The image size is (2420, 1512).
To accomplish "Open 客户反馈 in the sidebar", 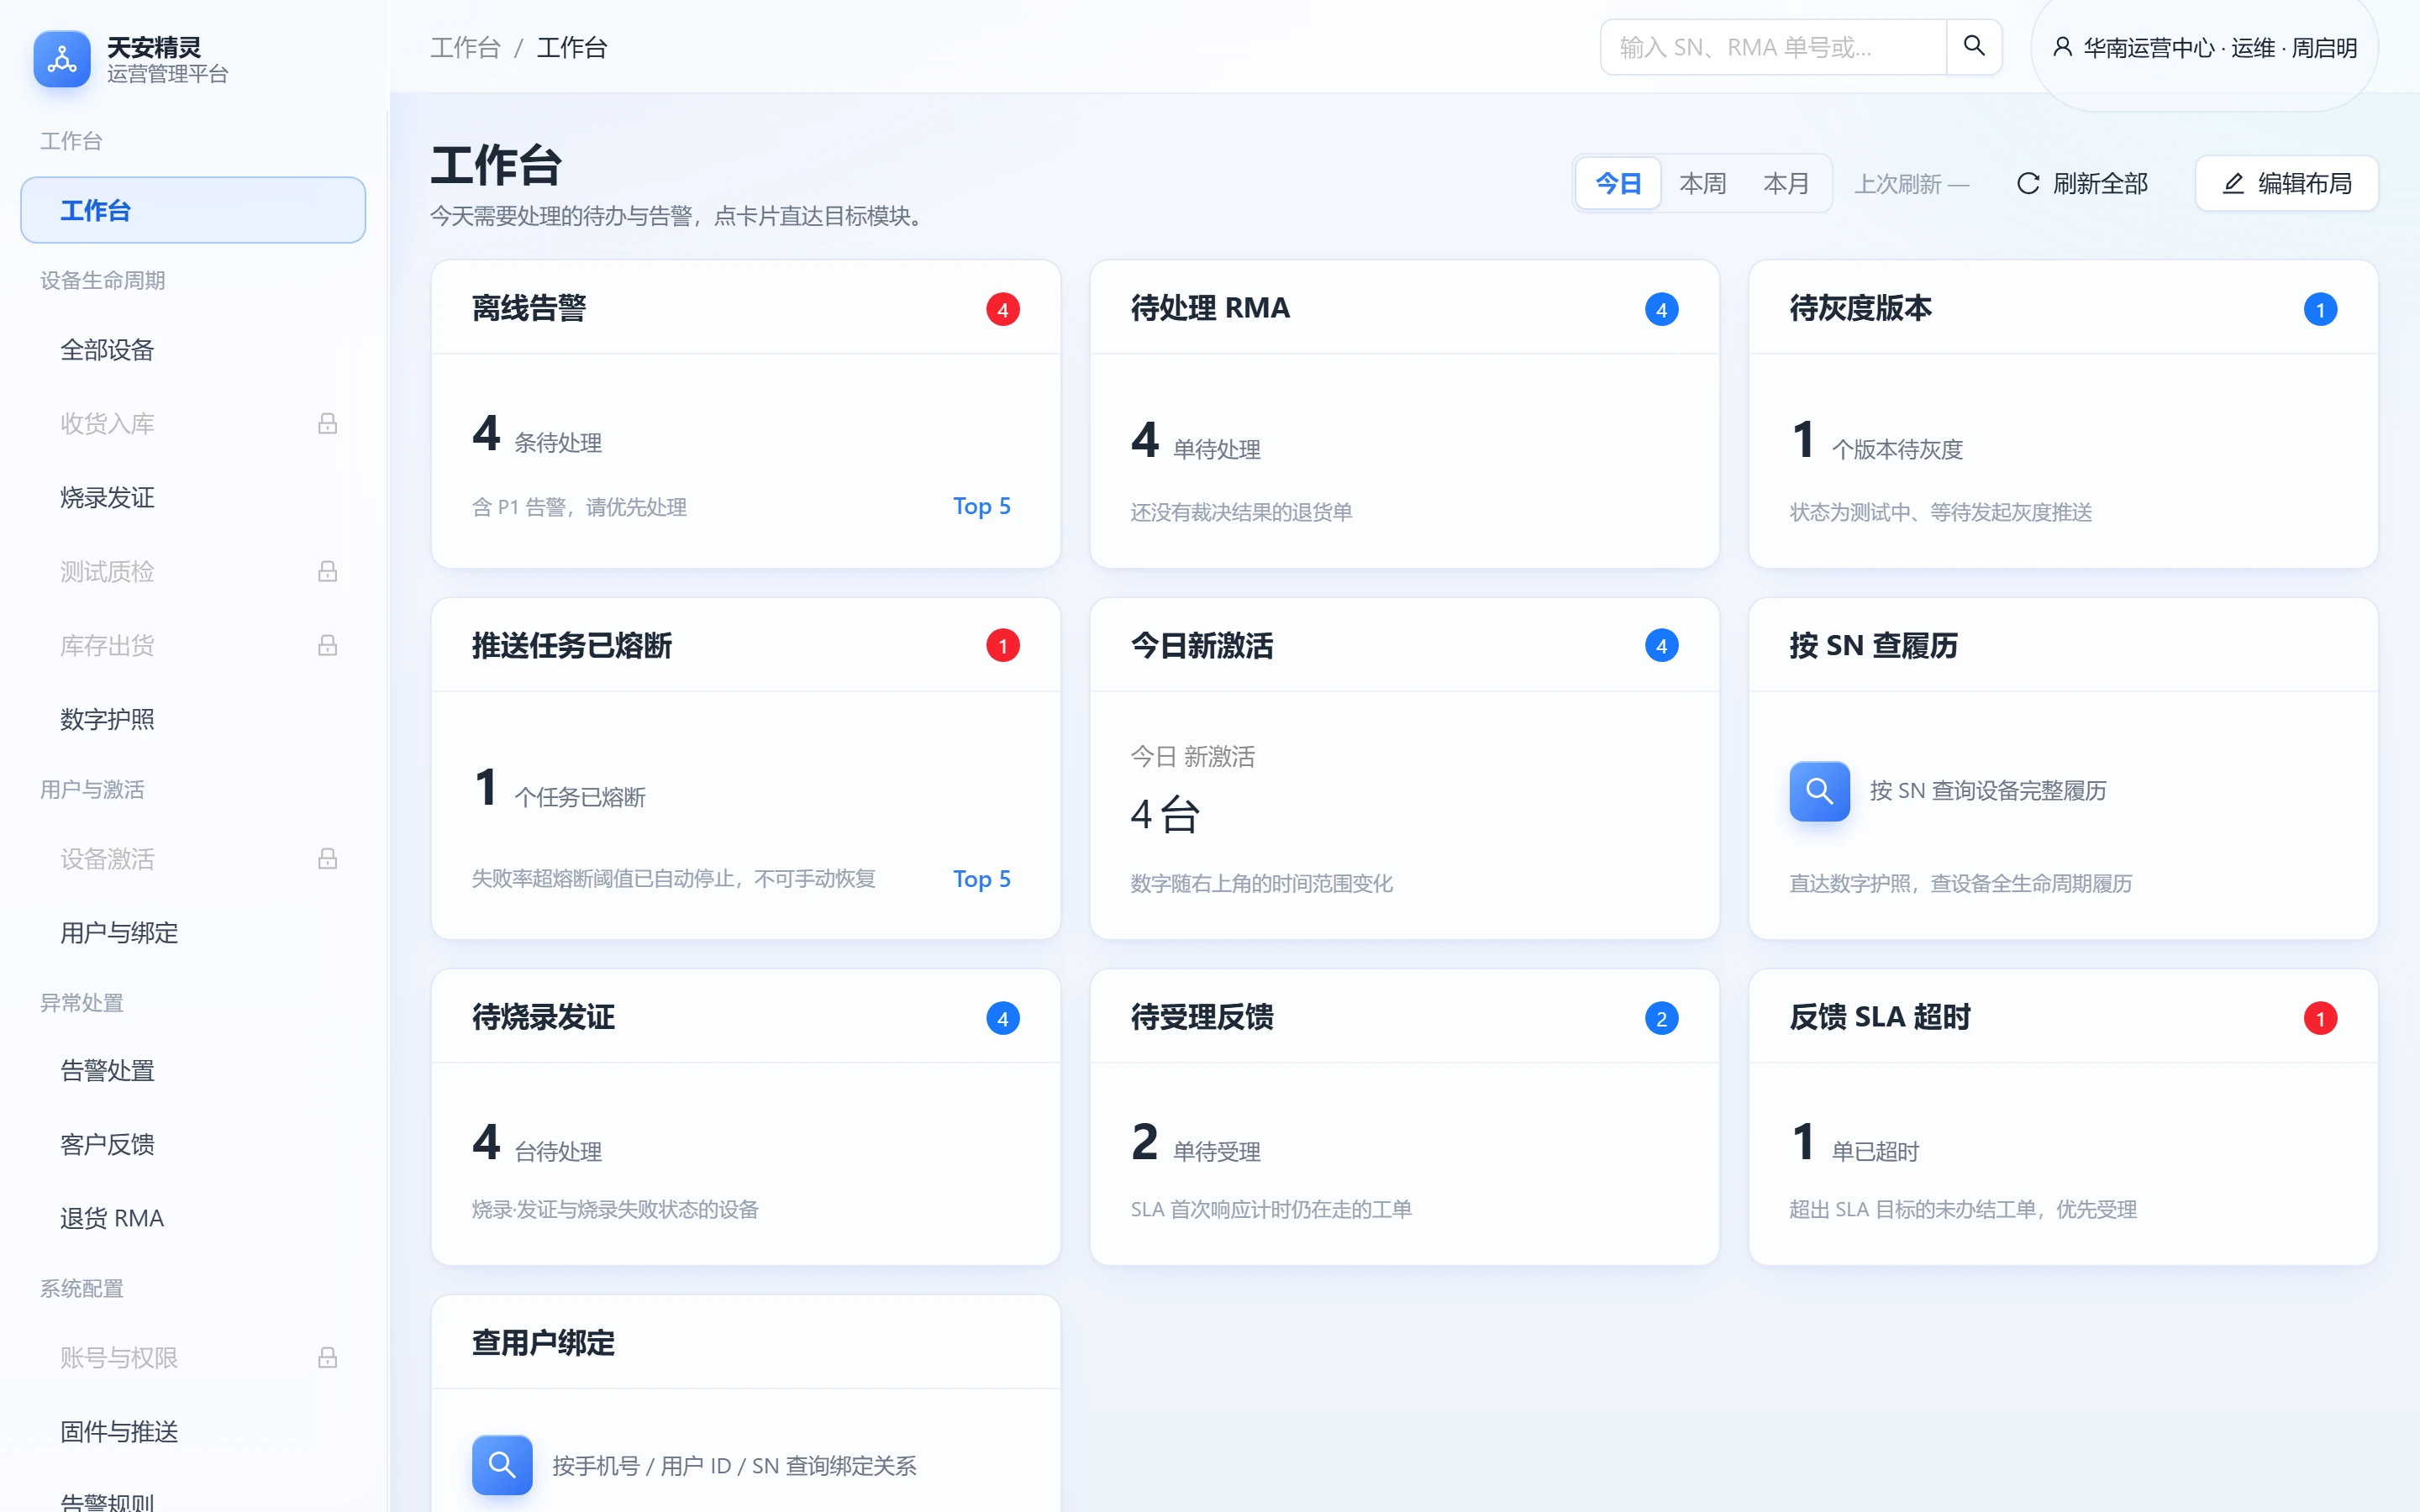I will click(193, 1144).
